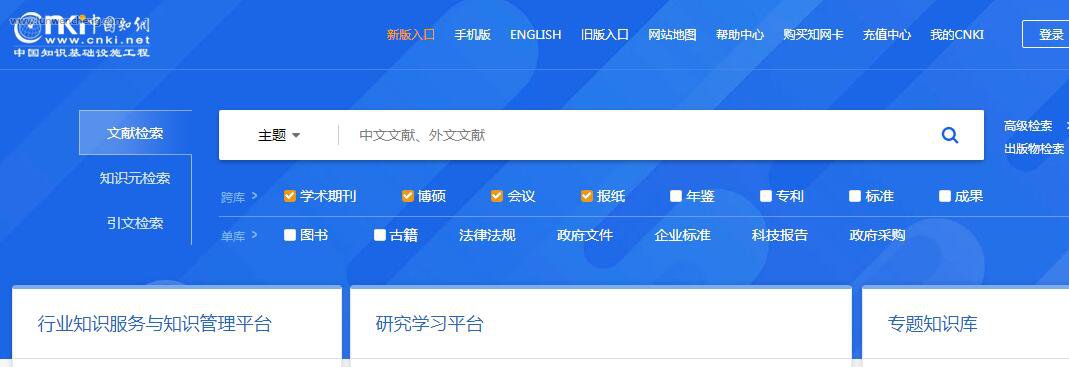
Task: Select the 文献检索 tab
Action: tap(135, 132)
